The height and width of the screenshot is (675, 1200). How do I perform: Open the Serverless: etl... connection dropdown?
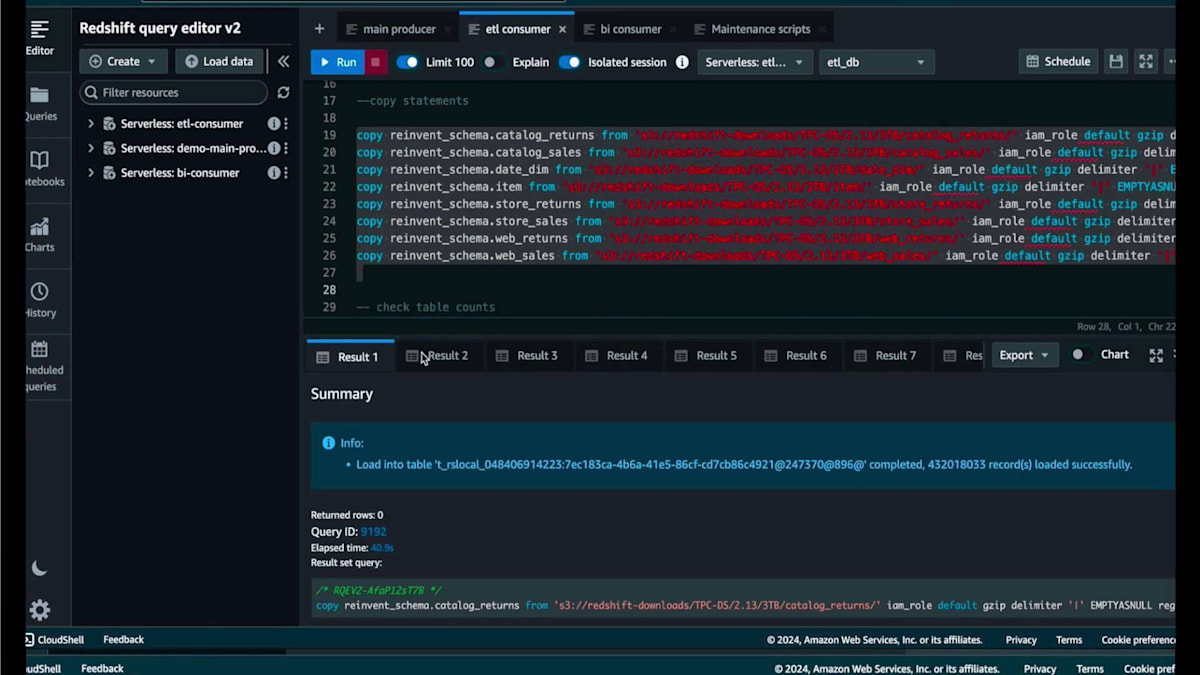coord(756,62)
